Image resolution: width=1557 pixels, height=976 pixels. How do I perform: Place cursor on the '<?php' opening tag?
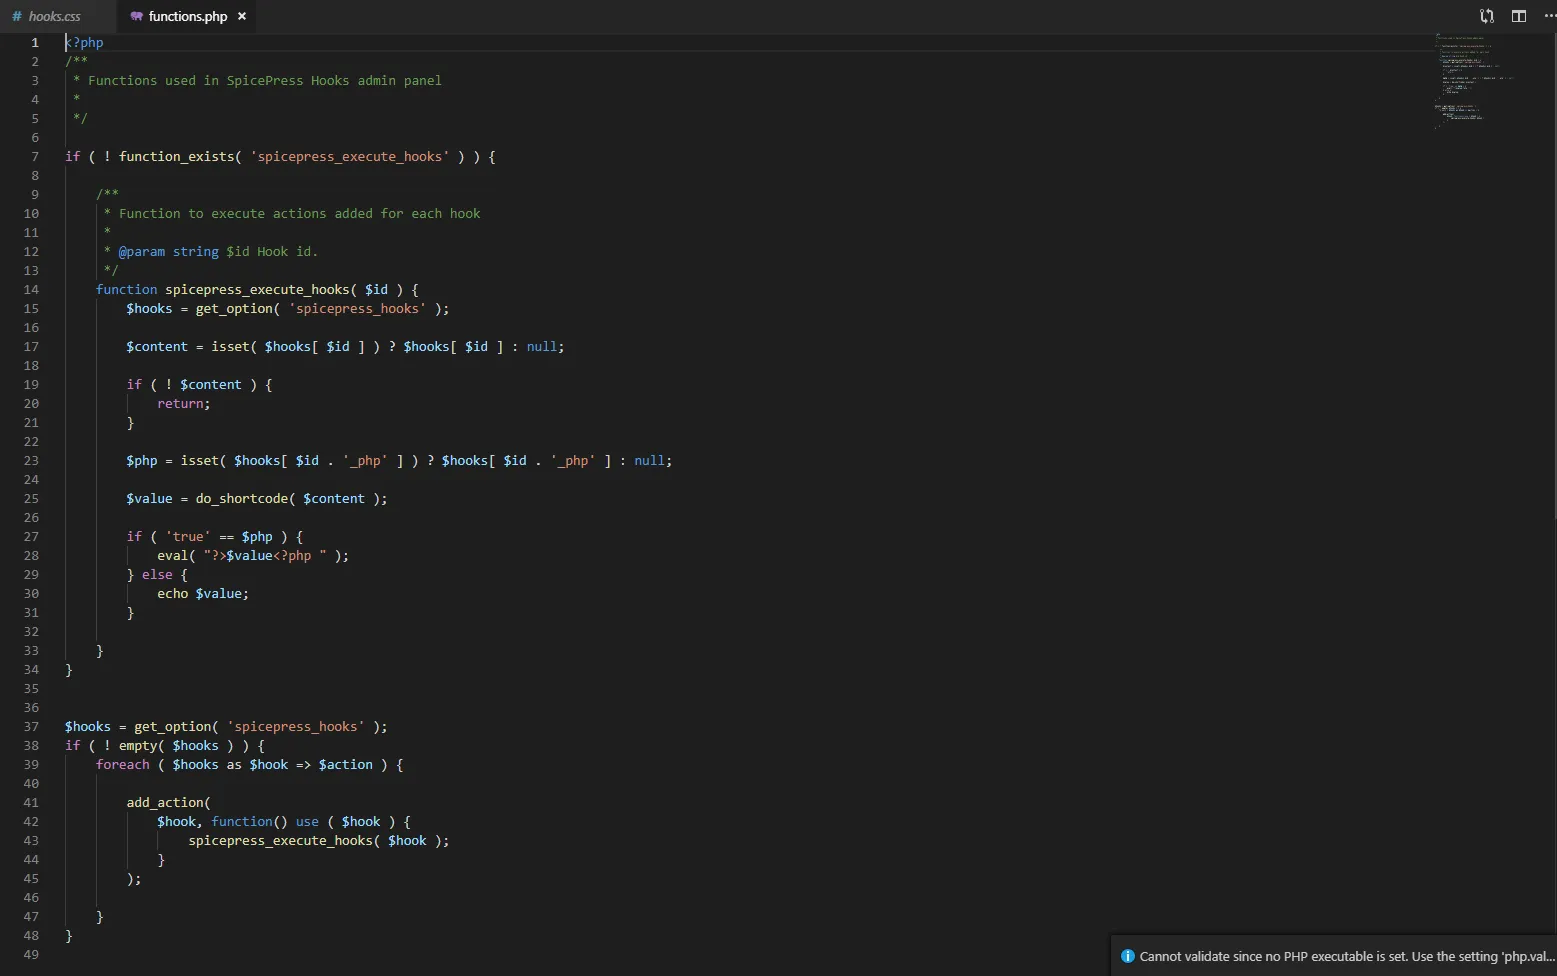[x=84, y=42]
